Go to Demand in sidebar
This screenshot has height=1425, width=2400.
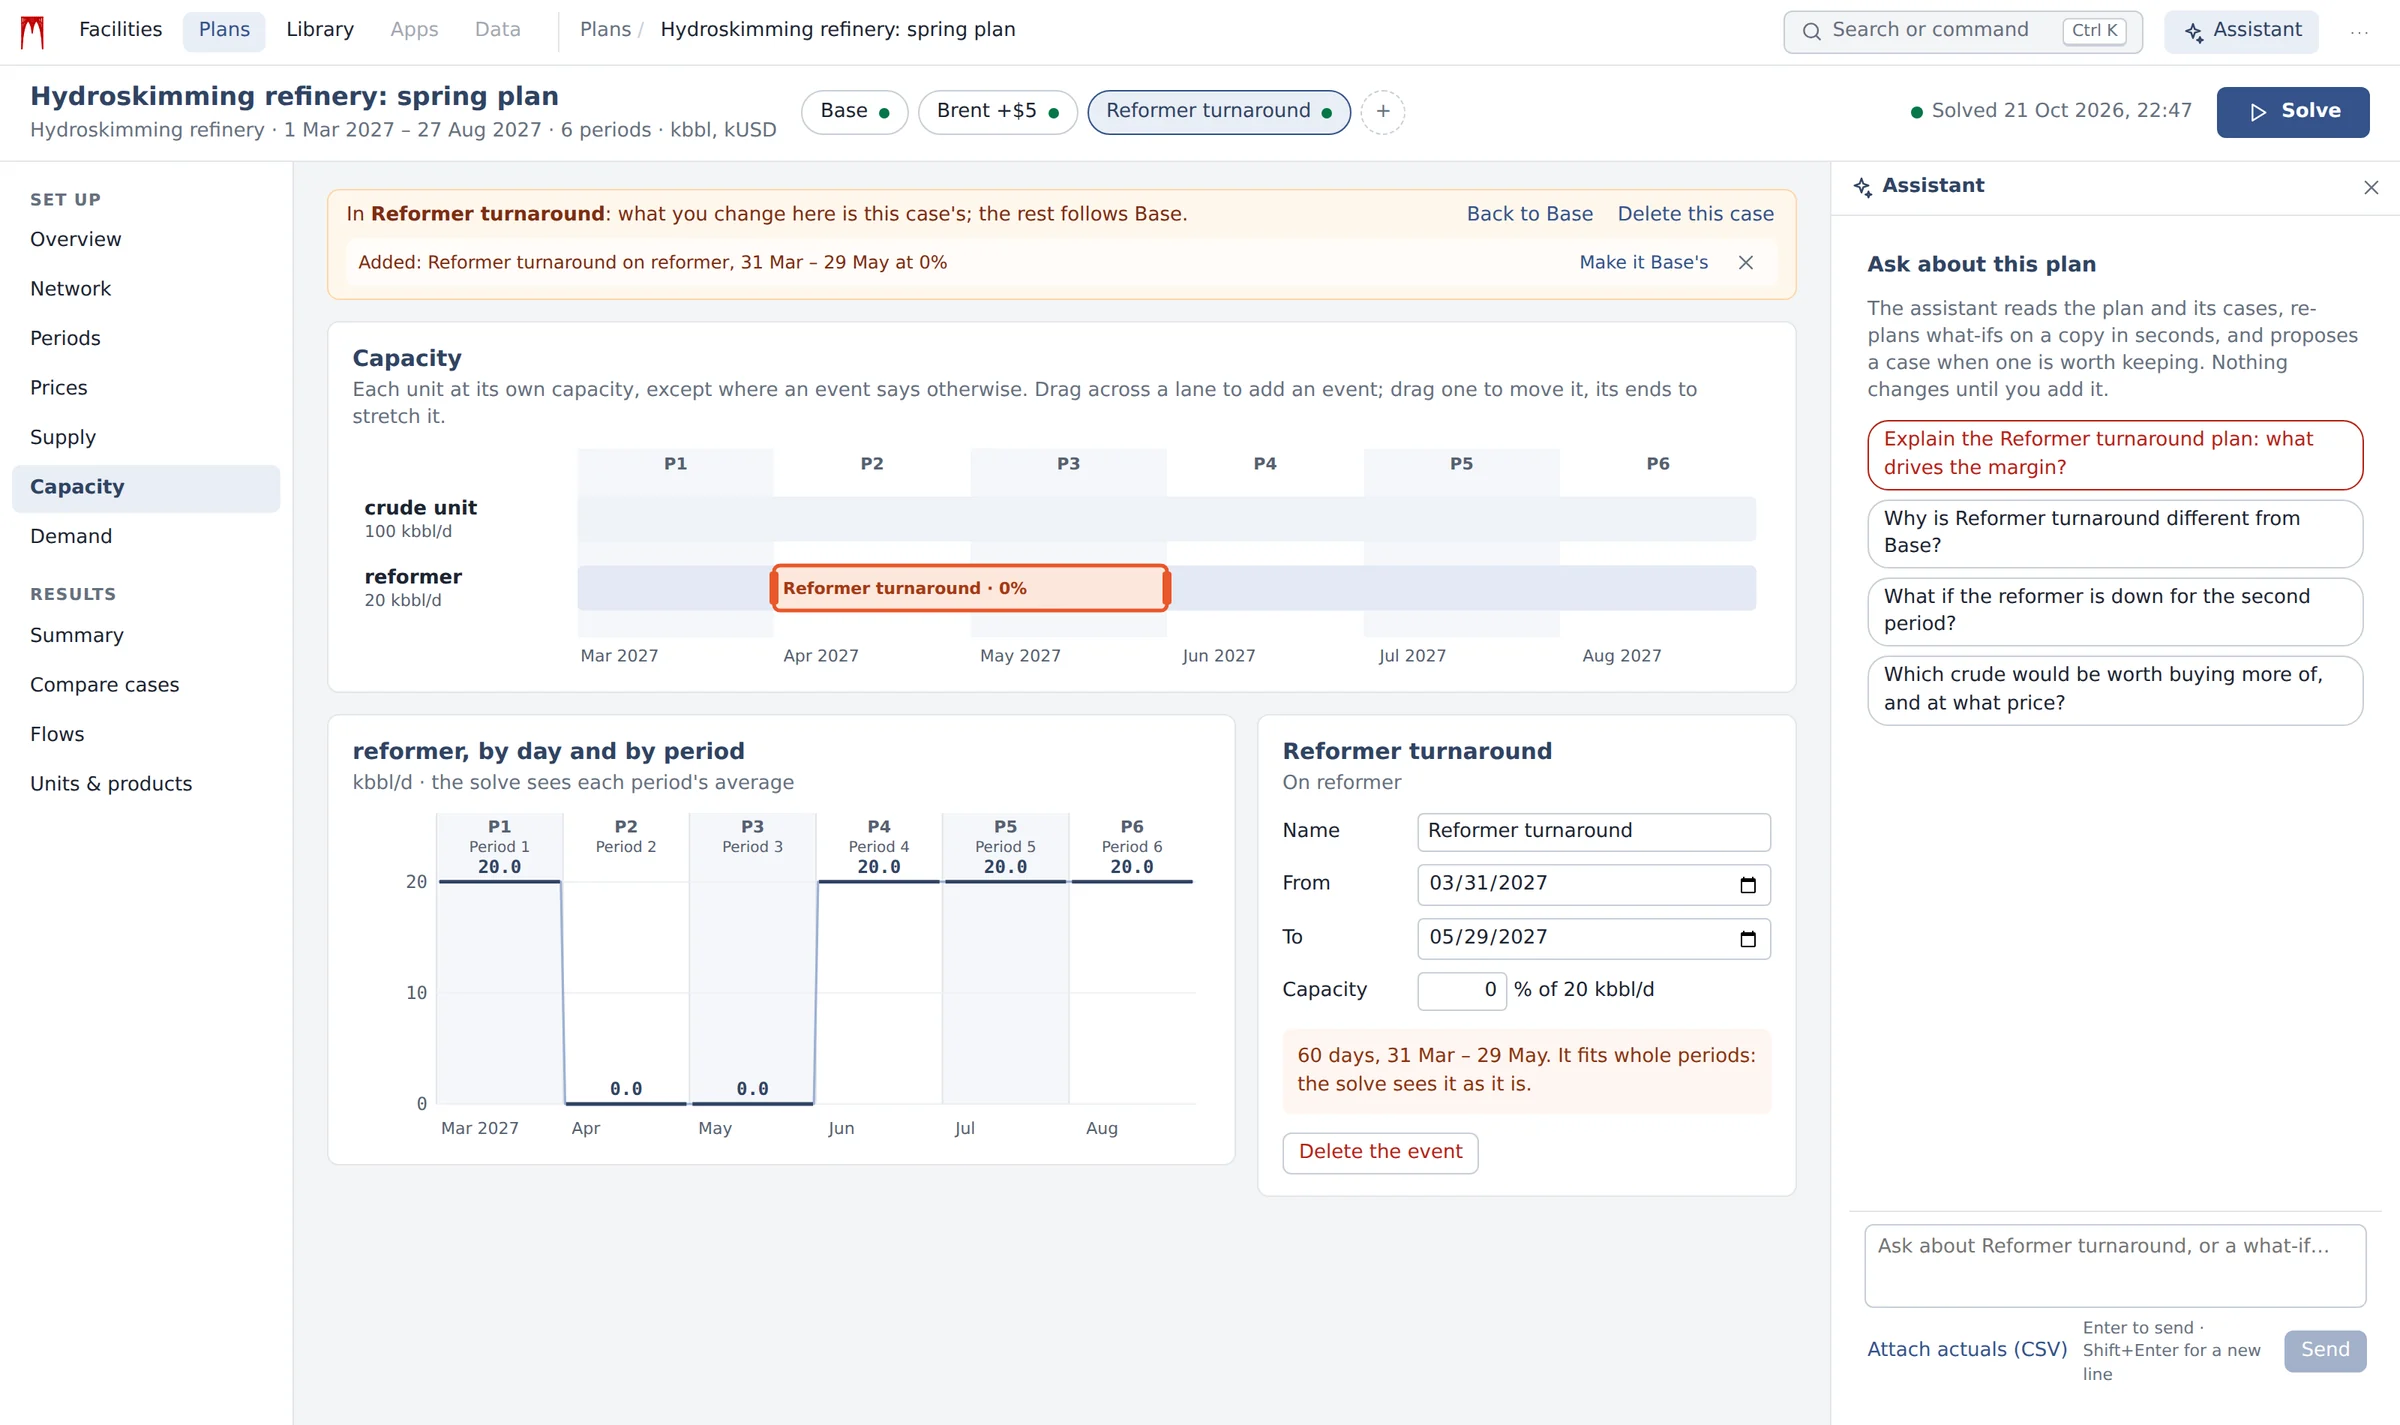tap(146, 536)
